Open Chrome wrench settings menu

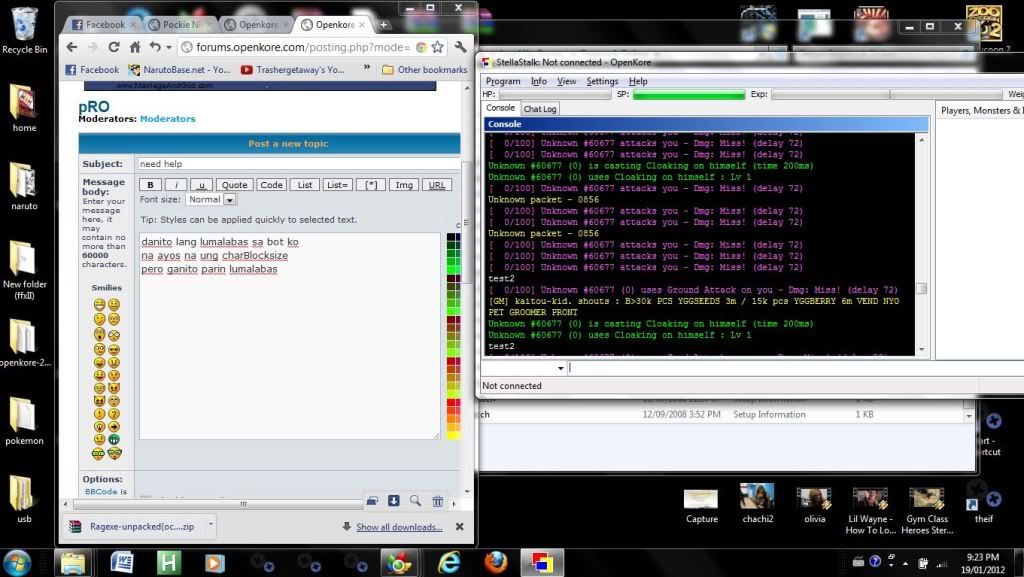pos(460,47)
